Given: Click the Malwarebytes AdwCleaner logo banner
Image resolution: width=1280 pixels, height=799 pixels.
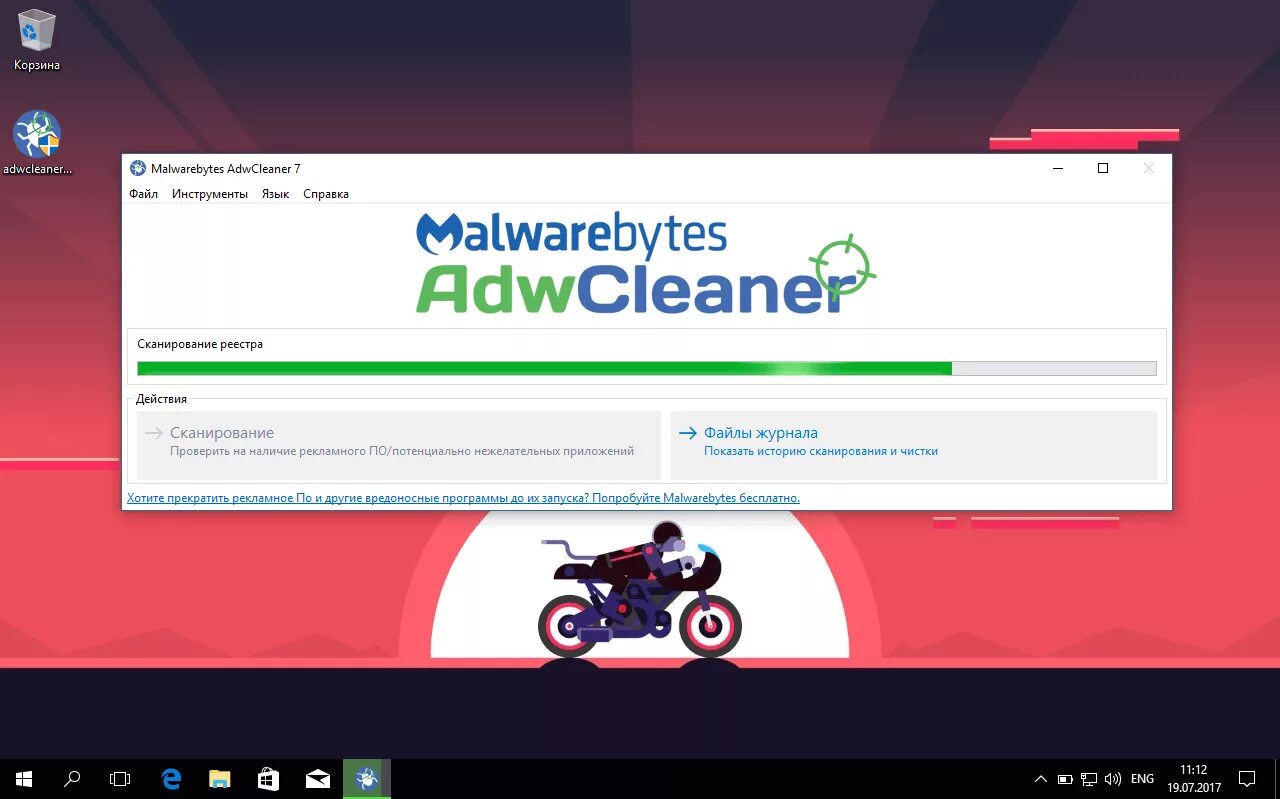Looking at the screenshot, I should click(x=646, y=262).
